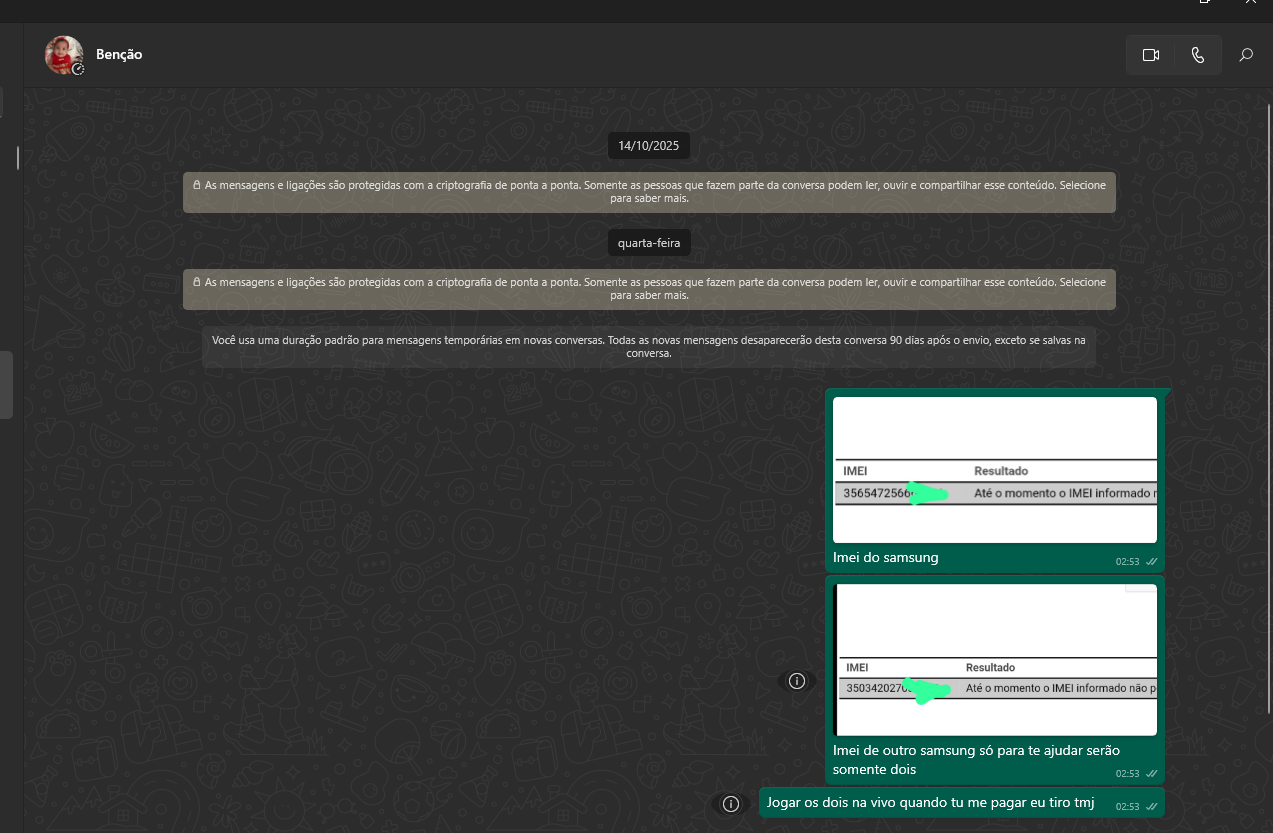Start a video call with Benção

point(1150,55)
